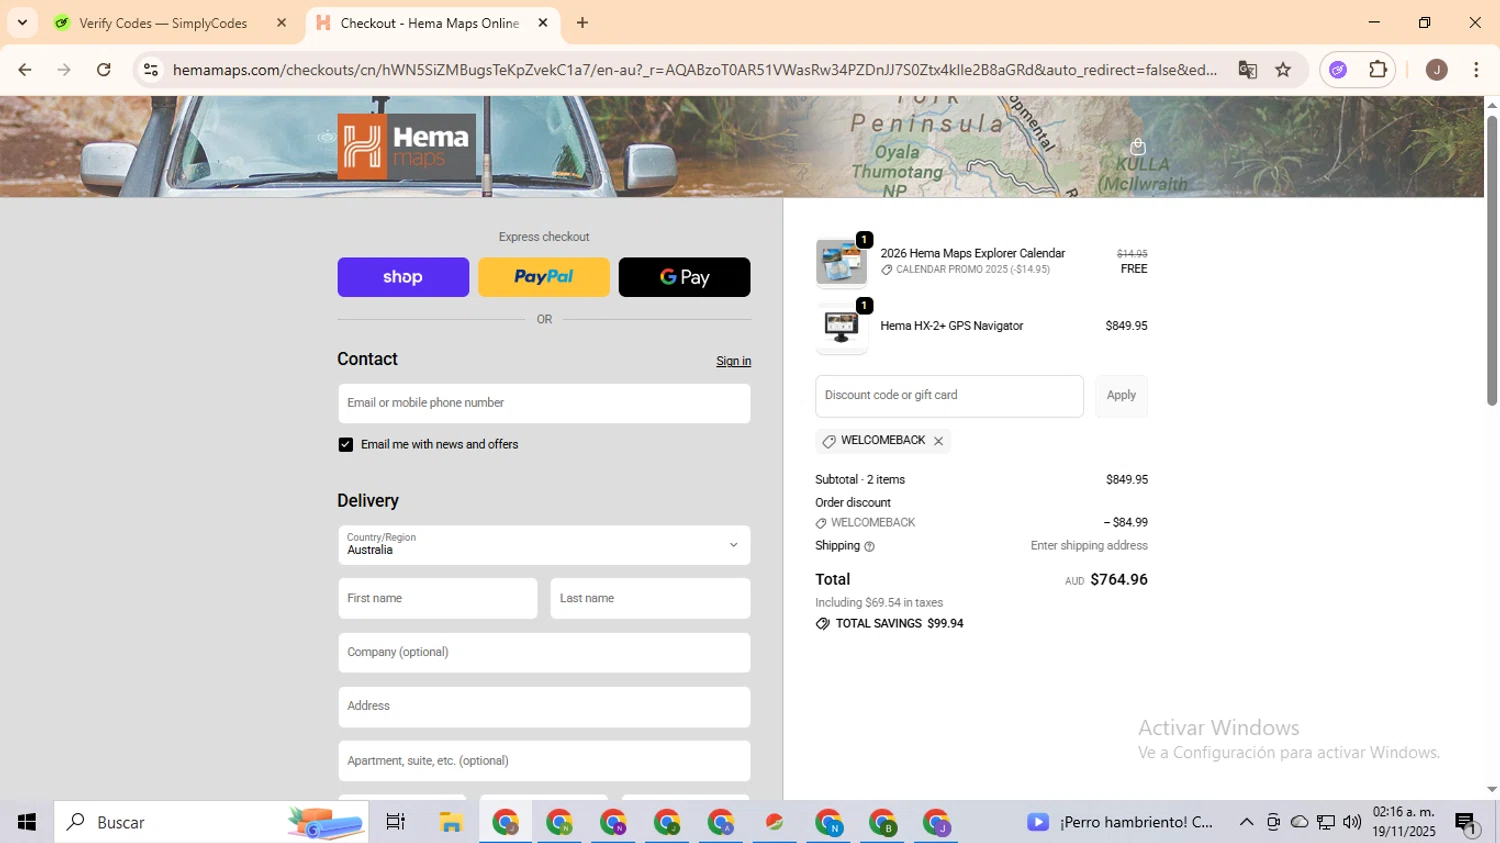
Task: Click the browser address bar URL
Action: coord(694,70)
